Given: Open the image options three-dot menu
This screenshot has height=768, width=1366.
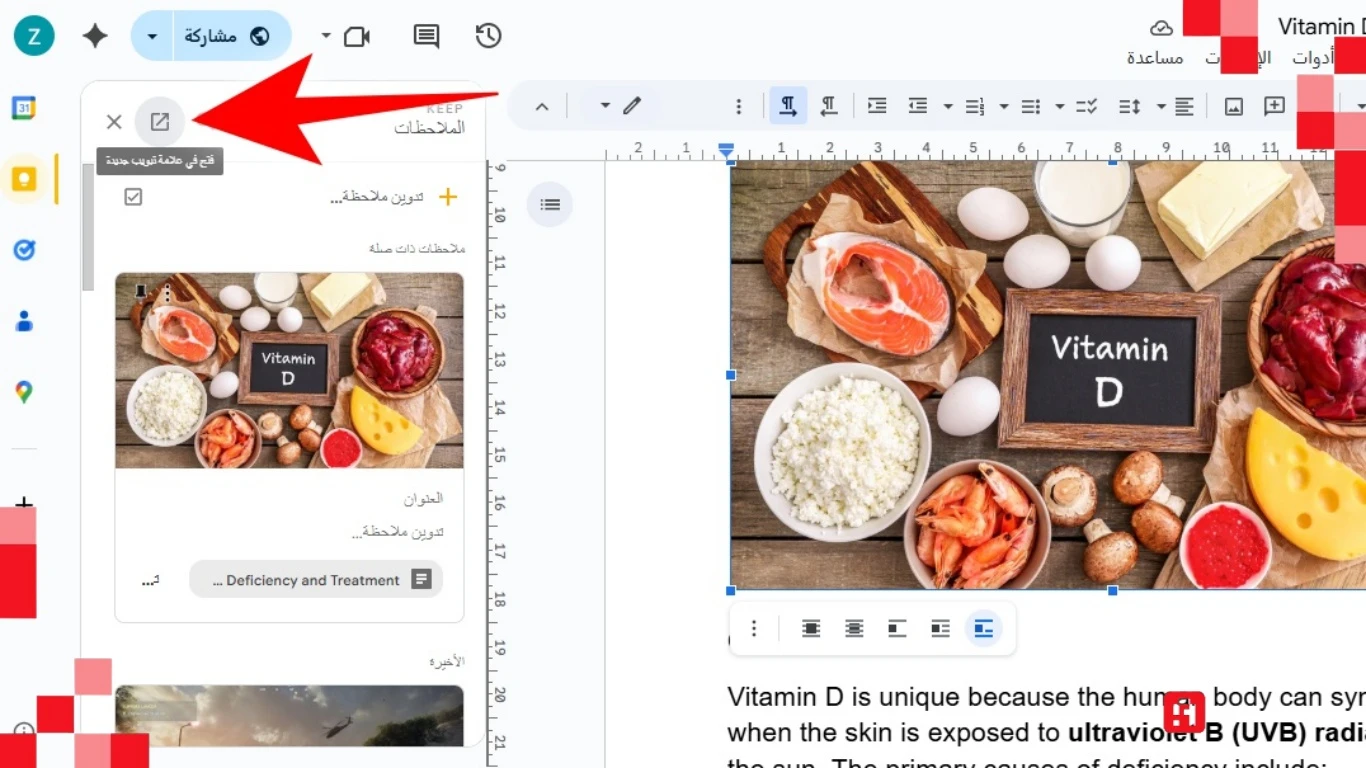Looking at the screenshot, I should tap(754, 628).
